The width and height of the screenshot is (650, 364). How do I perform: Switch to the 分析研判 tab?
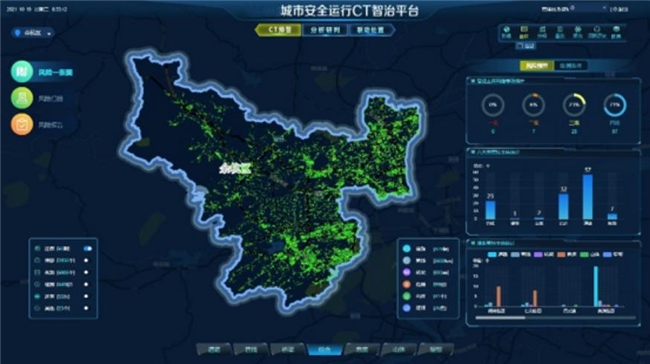click(325, 30)
